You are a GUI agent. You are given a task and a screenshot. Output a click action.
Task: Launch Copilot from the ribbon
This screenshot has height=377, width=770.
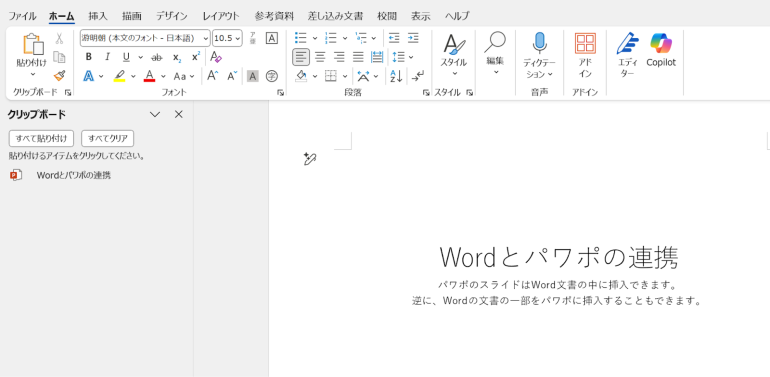tap(661, 50)
